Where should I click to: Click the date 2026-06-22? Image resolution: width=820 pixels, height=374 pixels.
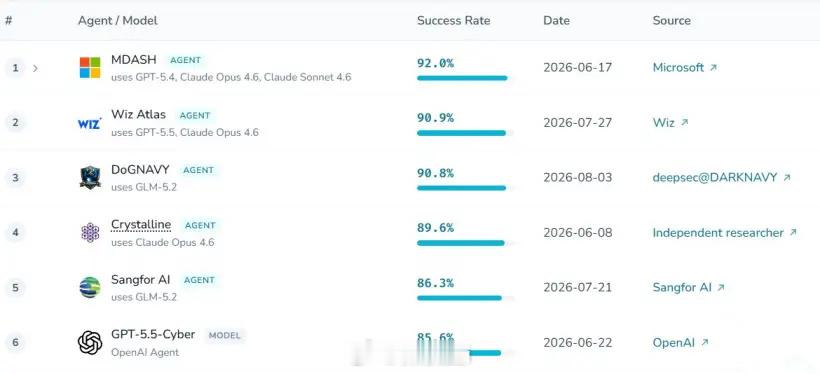[x=577, y=343]
